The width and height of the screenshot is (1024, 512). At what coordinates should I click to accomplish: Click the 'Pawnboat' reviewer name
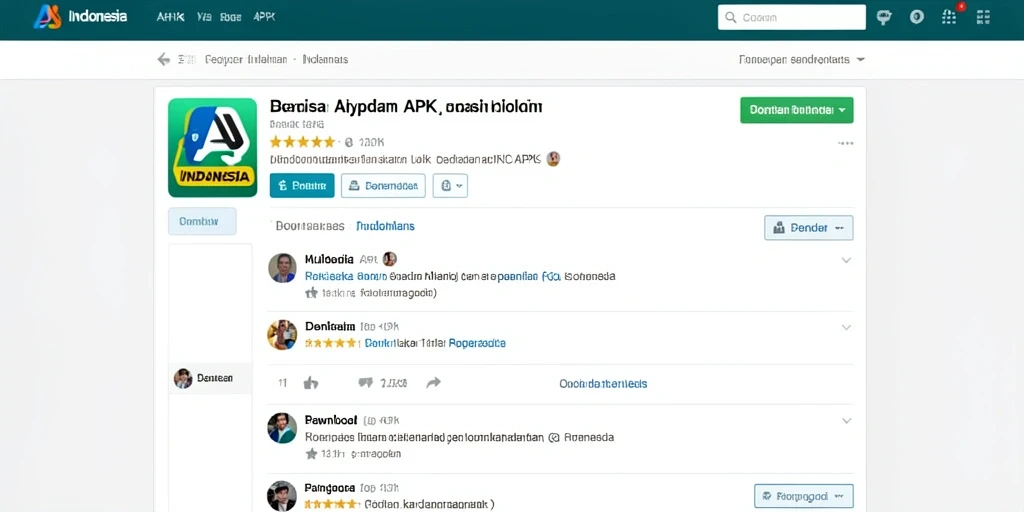331,419
